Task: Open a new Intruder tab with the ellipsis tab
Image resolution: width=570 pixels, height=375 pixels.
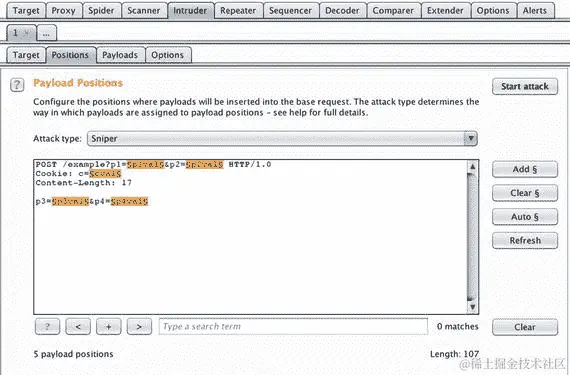Action: [47, 33]
